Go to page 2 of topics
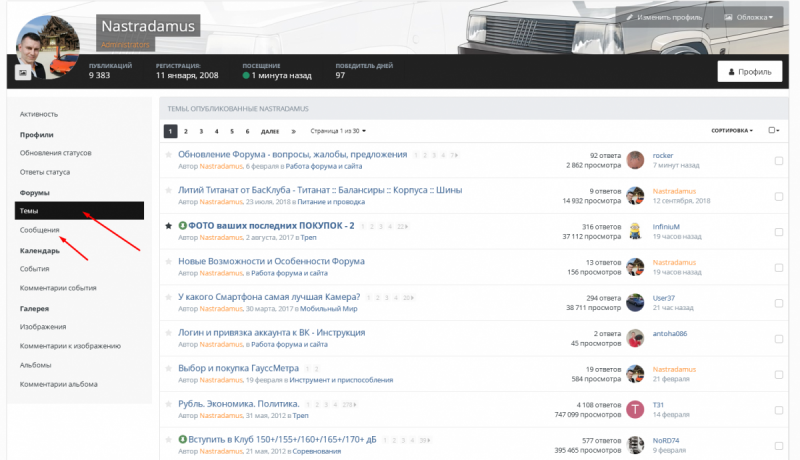800x460 pixels. click(186, 131)
